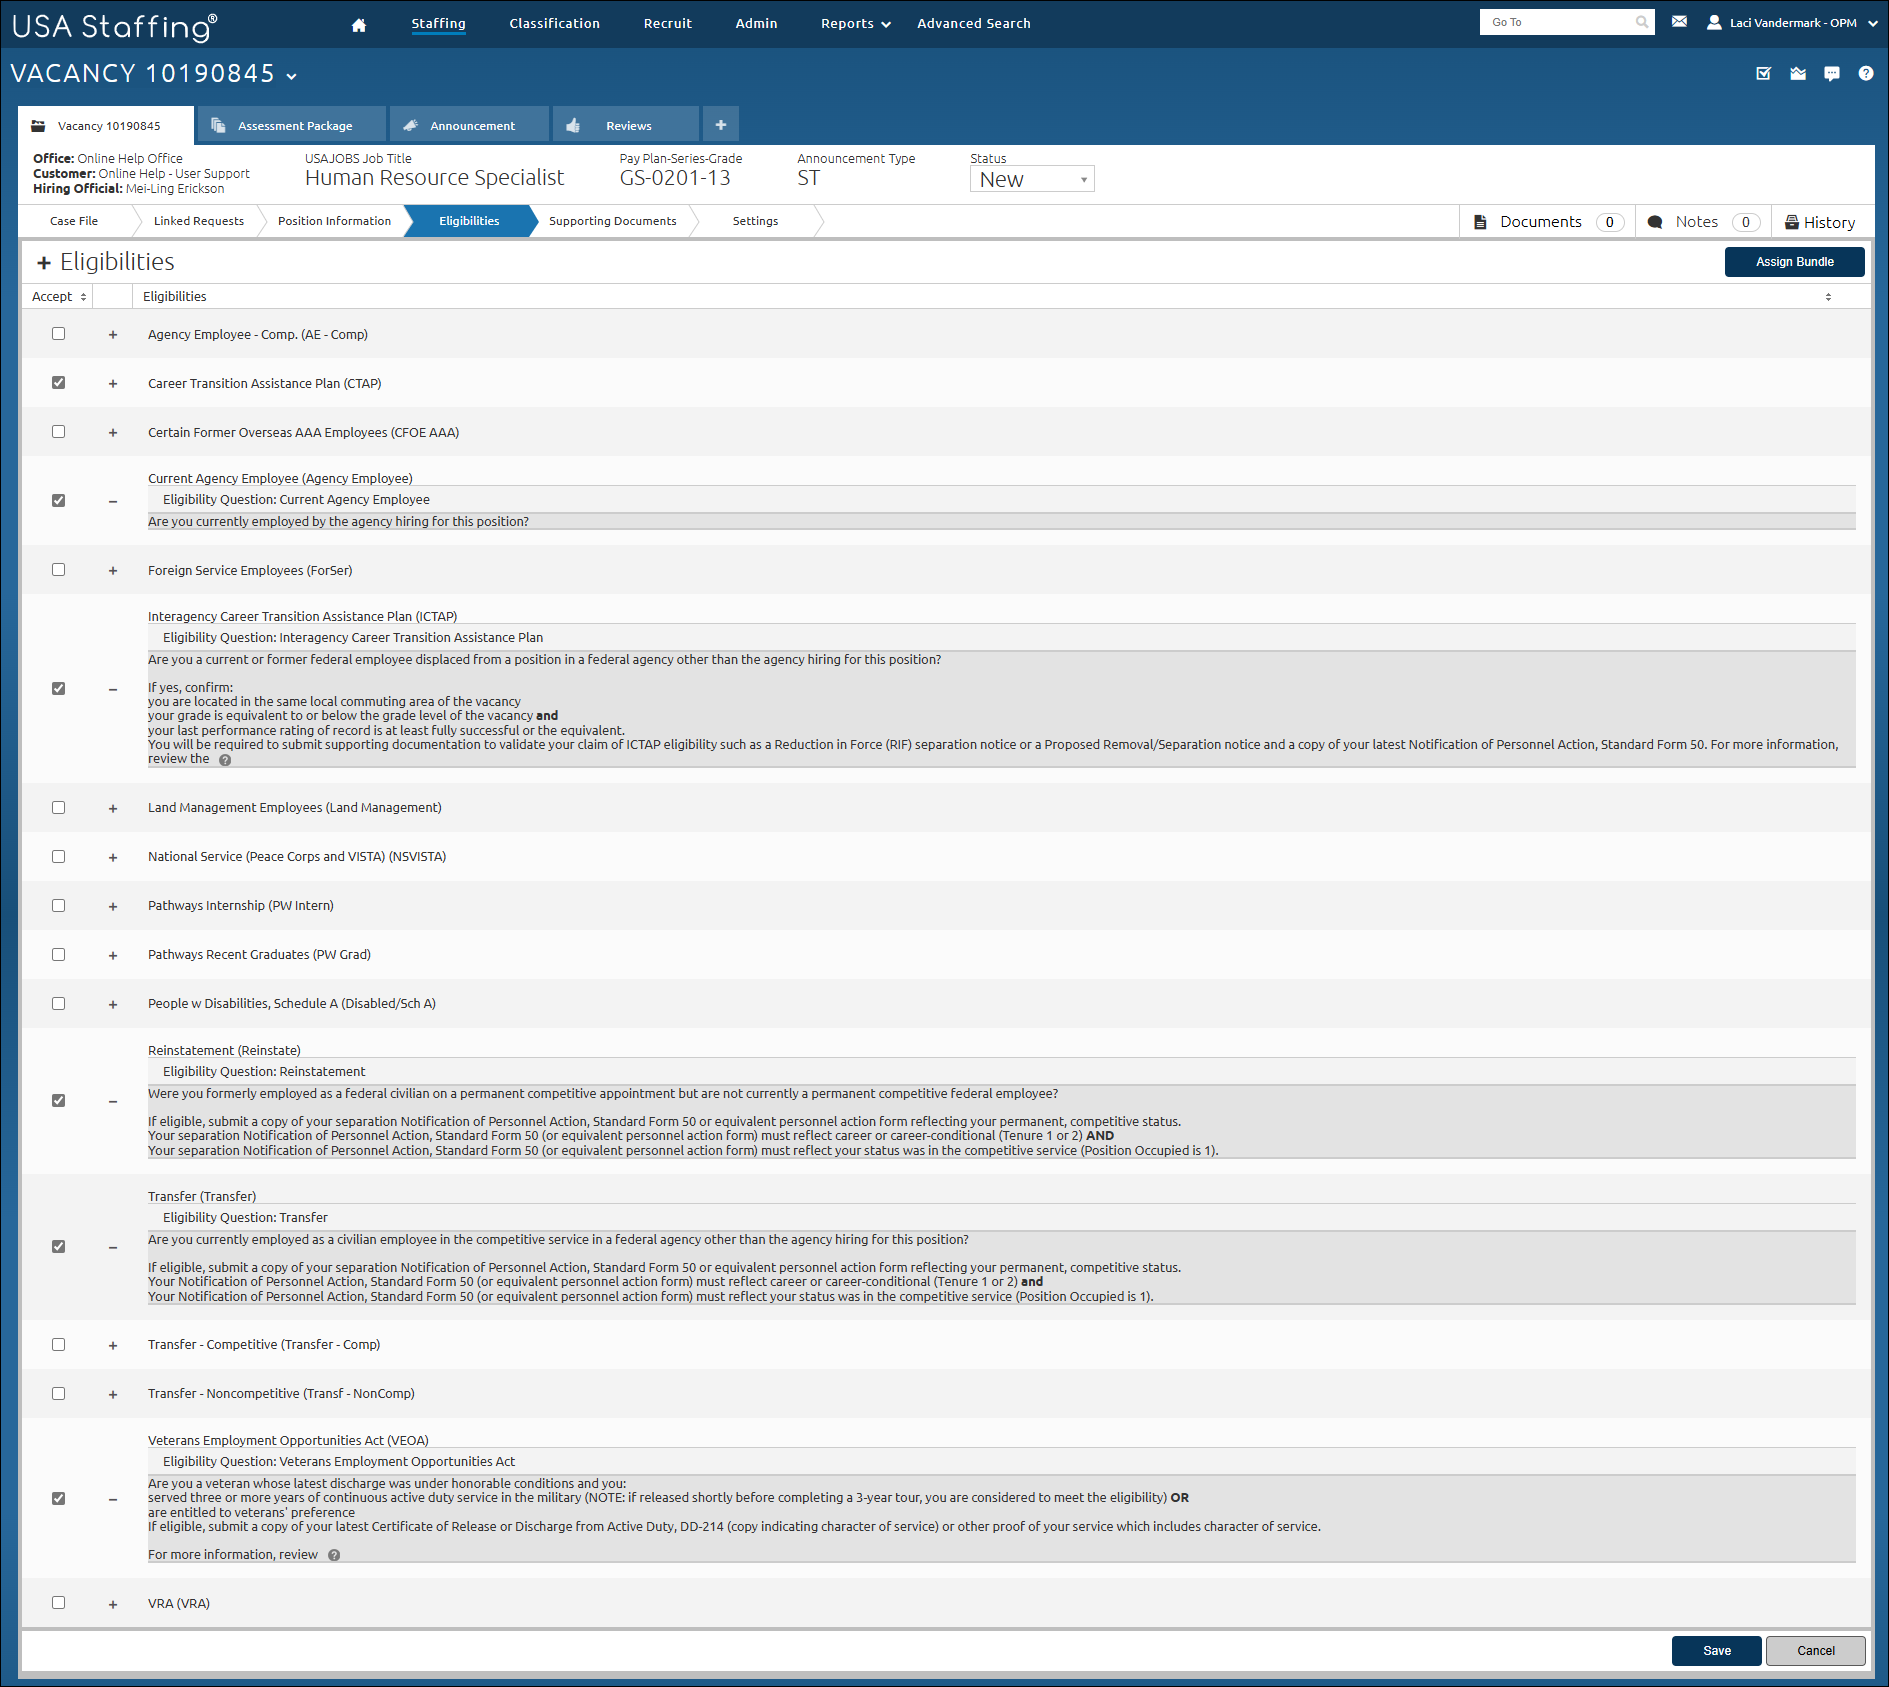Uncheck the Reinstatement checkbox

[59, 1101]
